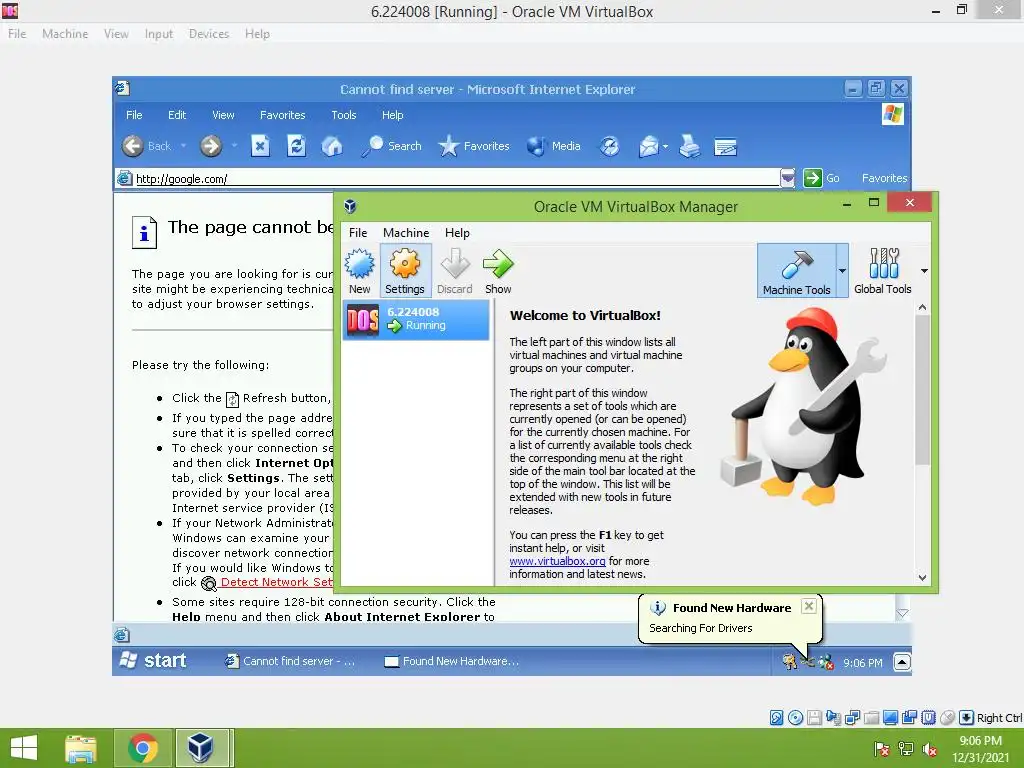Click the www.virtualbox.org link

(557, 561)
